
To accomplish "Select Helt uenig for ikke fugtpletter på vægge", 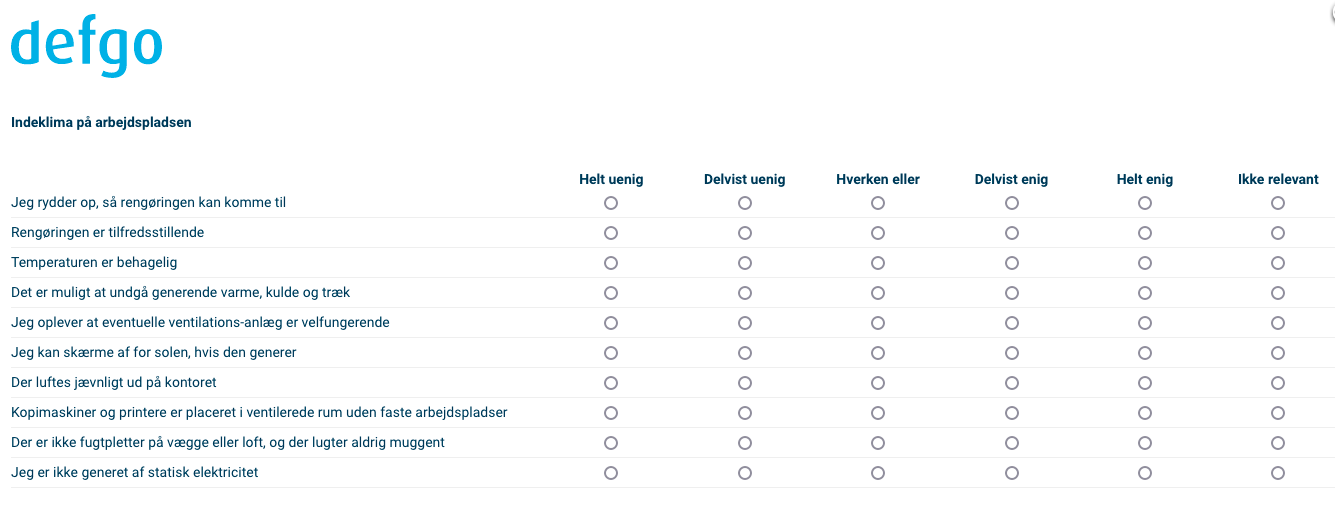I will [611, 443].
